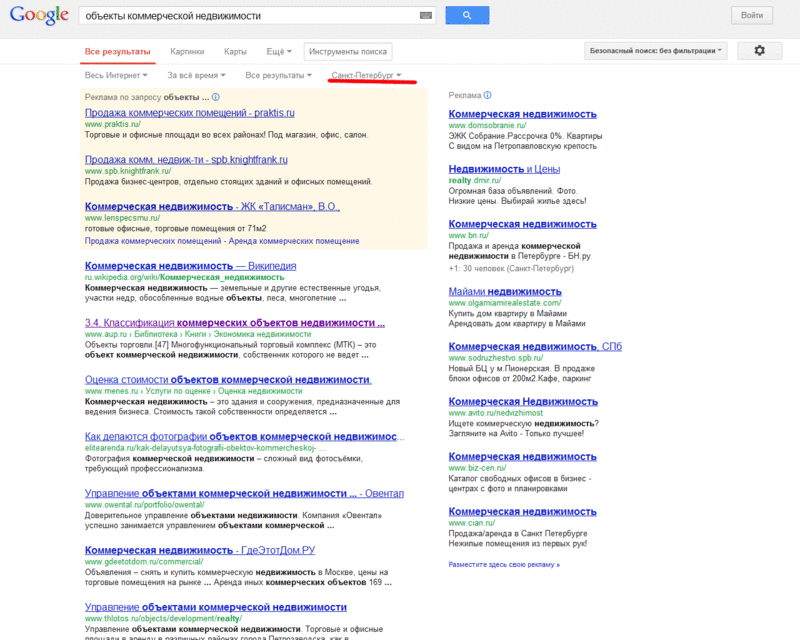Click the 'Войти' sign-in button

(752, 15)
